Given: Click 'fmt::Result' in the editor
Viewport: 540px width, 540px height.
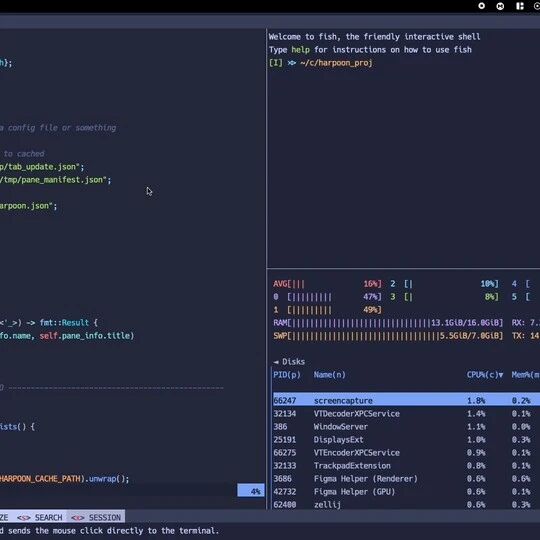Looking at the screenshot, I should tap(64, 323).
